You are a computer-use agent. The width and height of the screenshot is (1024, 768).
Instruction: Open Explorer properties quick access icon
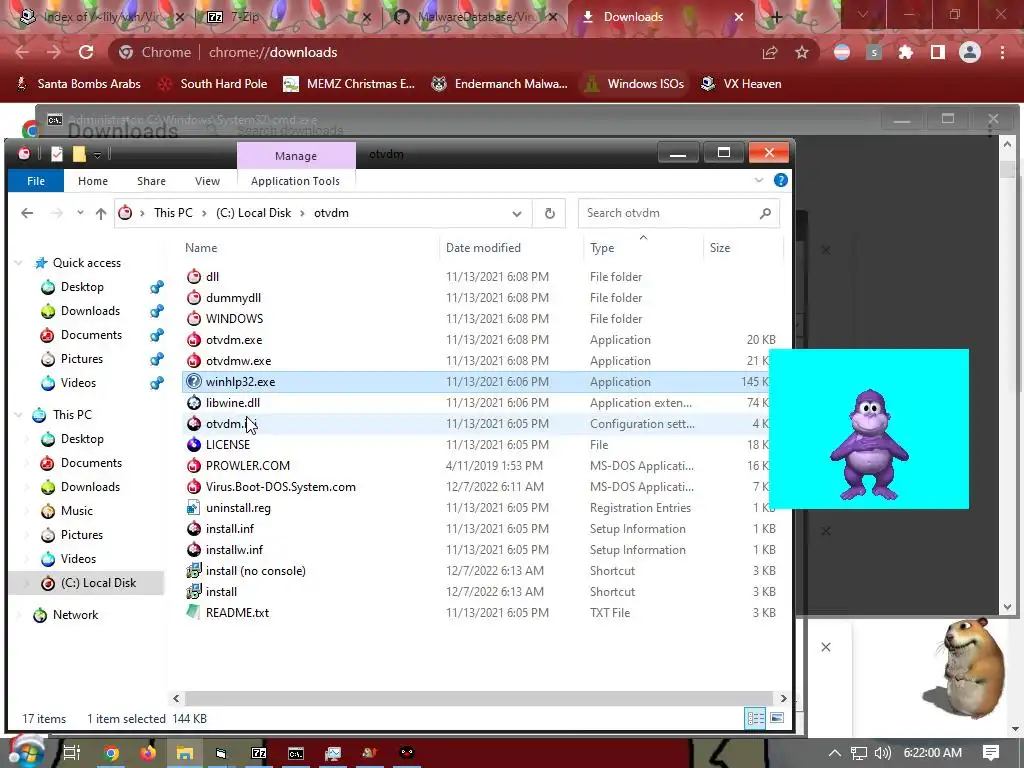(57, 153)
